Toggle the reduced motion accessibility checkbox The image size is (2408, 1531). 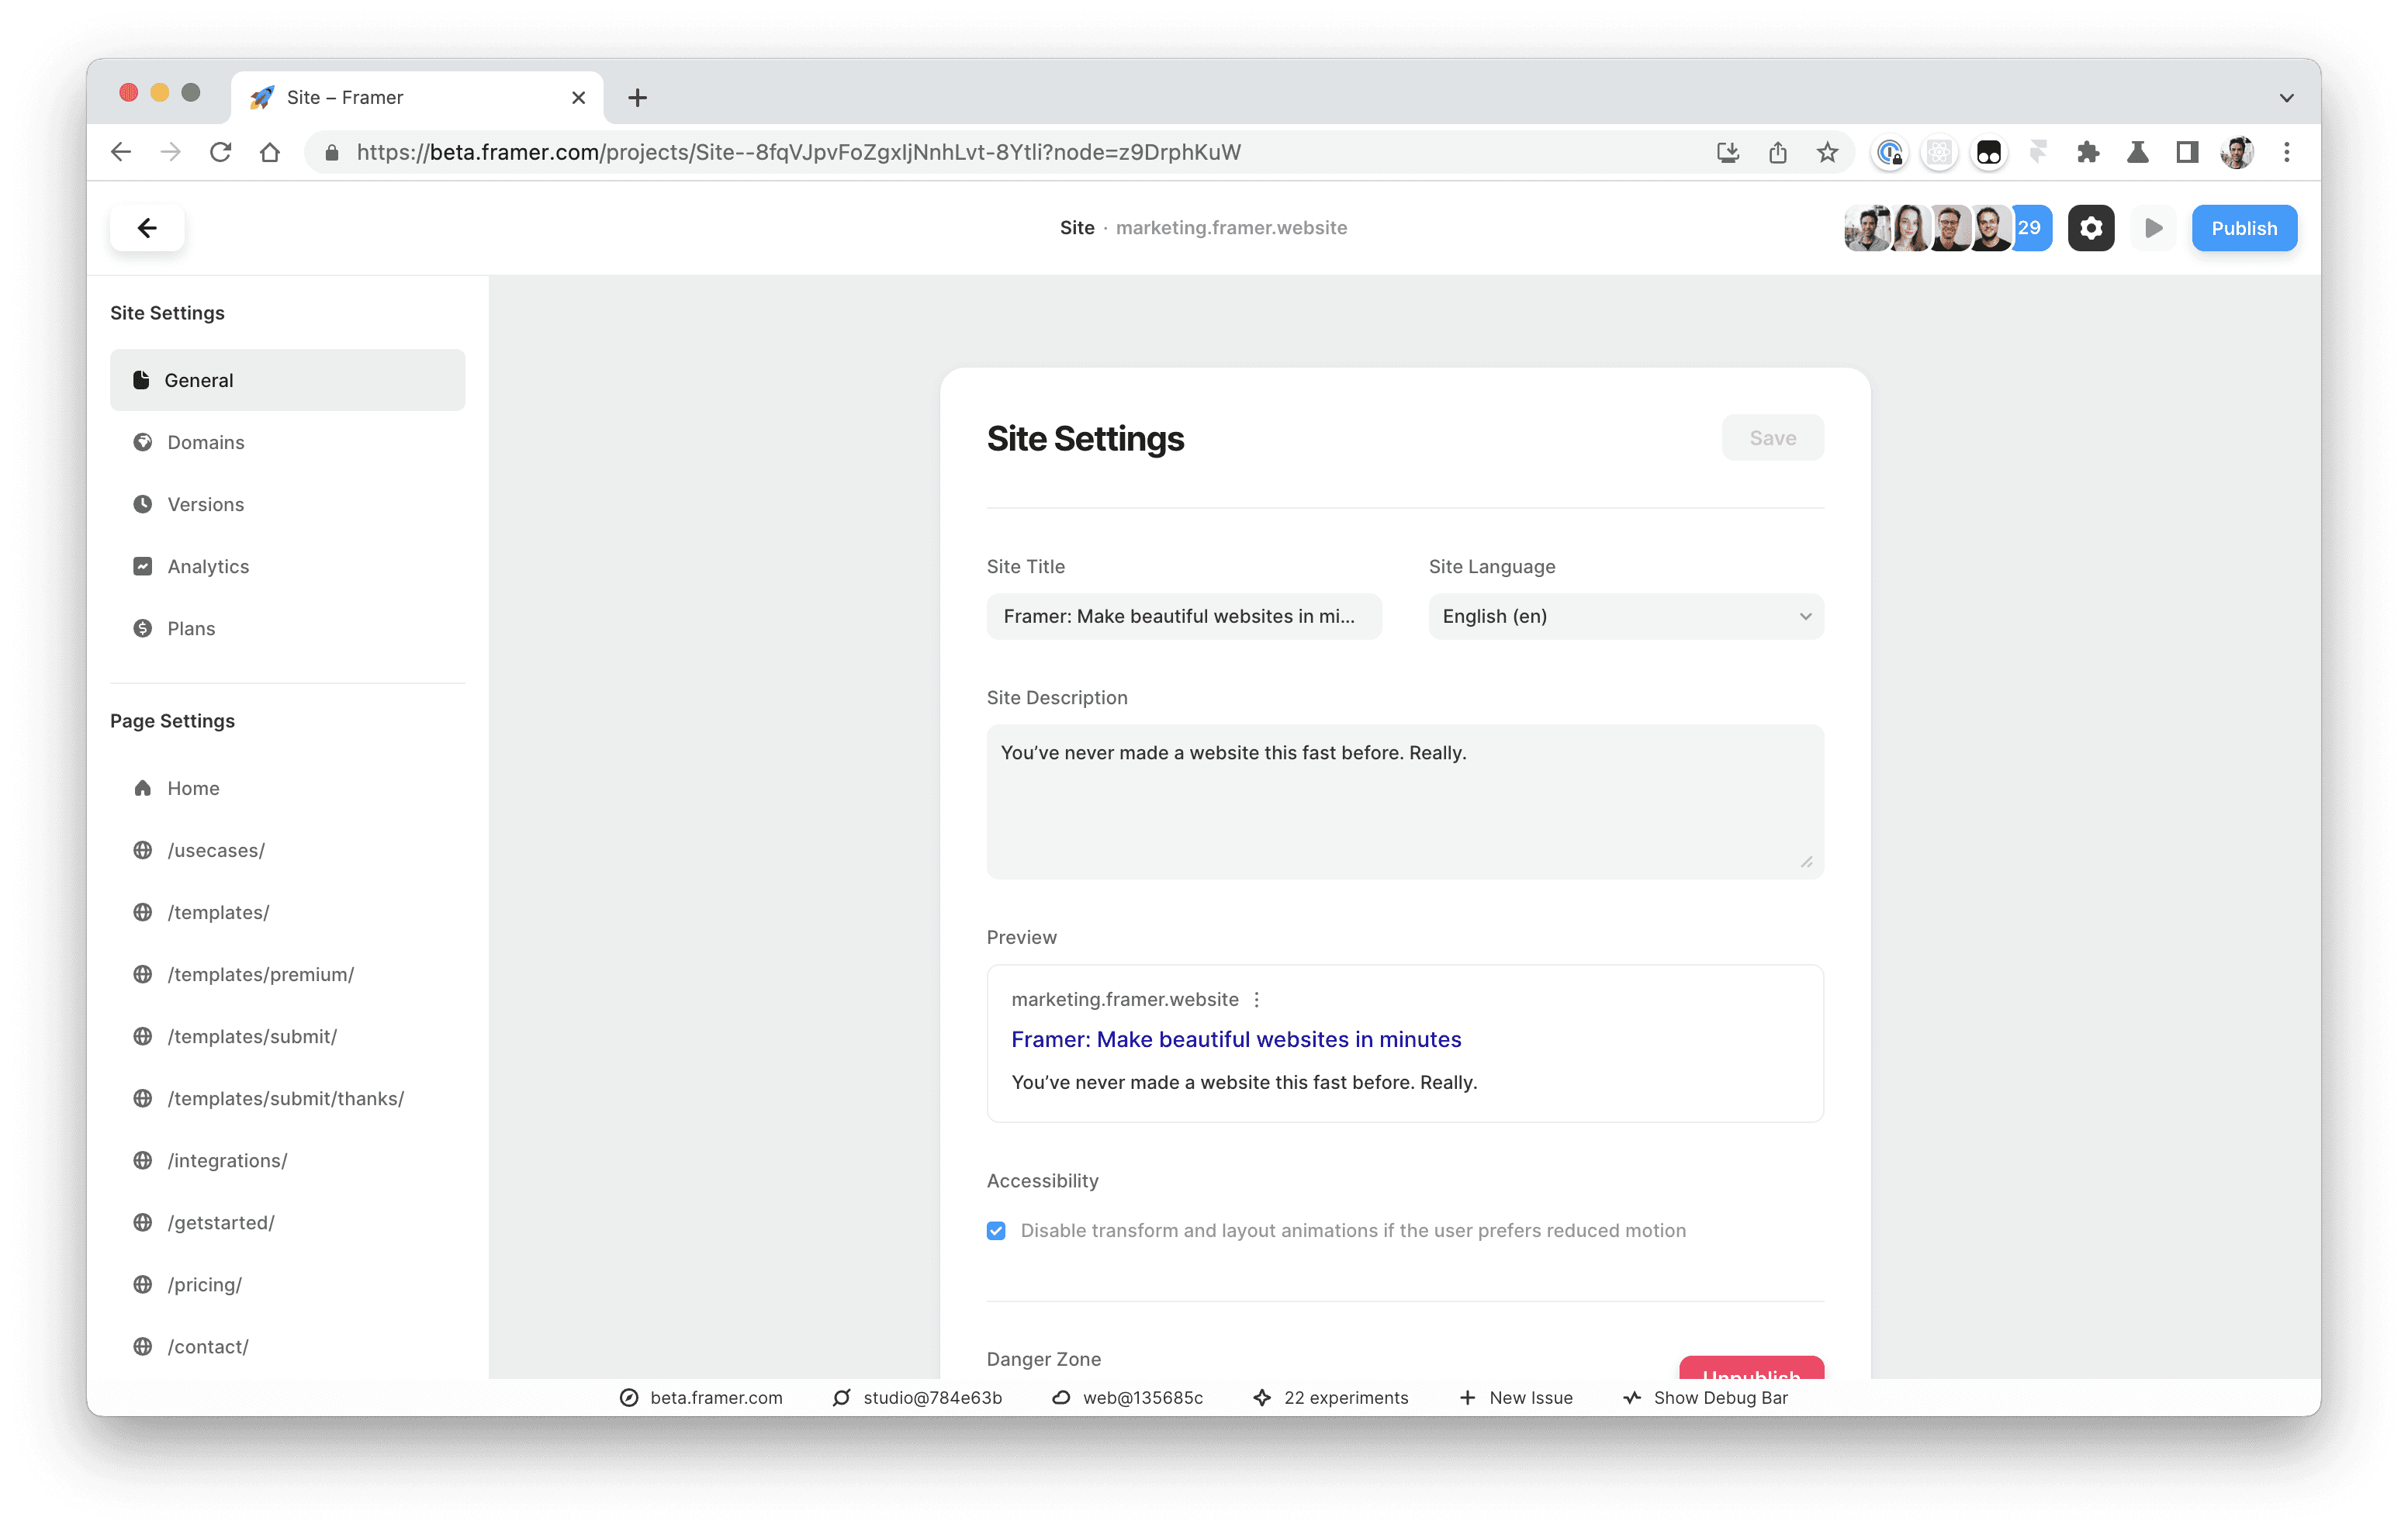click(x=996, y=1230)
